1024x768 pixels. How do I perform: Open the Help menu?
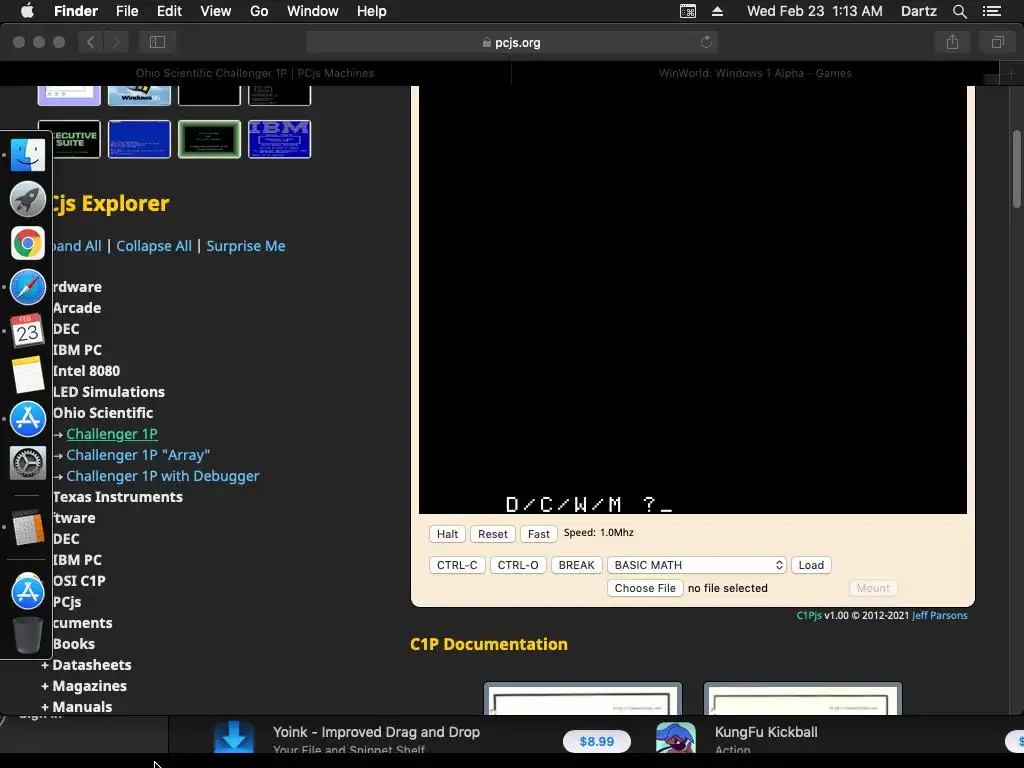coord(372,11)
